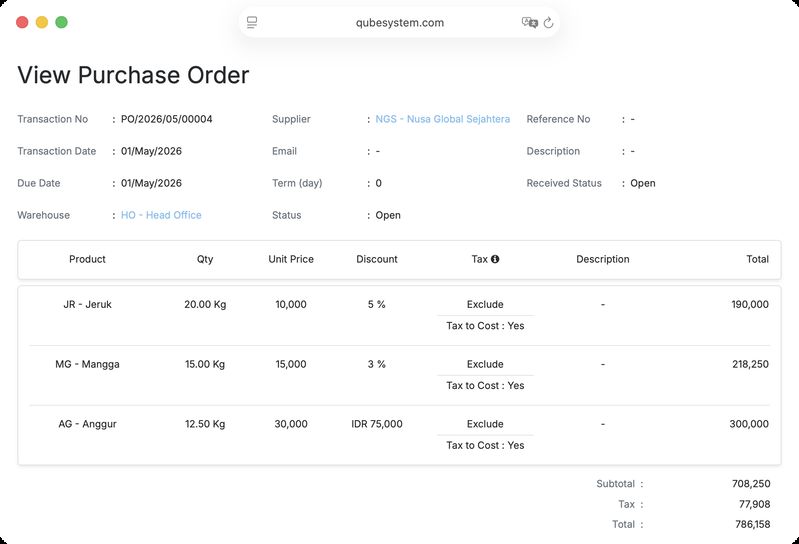Click Exclude tax in Anggur row

pyautogui.click(x=485, y=423)
